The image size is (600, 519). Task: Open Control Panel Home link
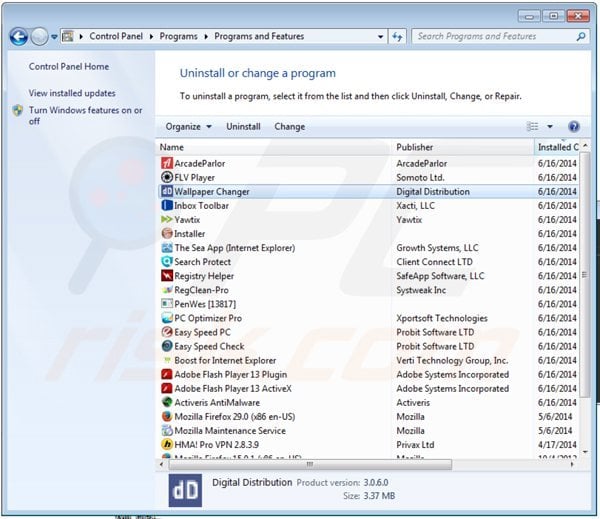click(x=69, y=67)
